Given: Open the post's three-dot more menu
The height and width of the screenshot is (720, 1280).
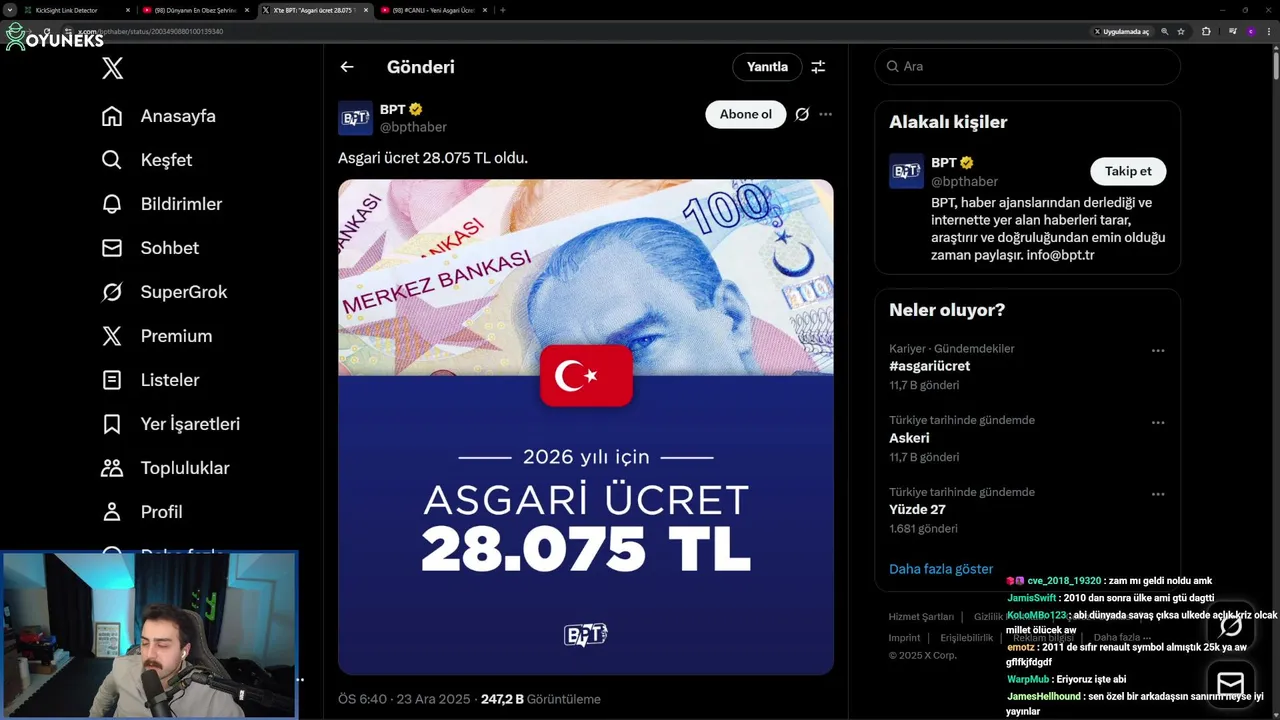Looking at the screenshot, I should point(825,114).
